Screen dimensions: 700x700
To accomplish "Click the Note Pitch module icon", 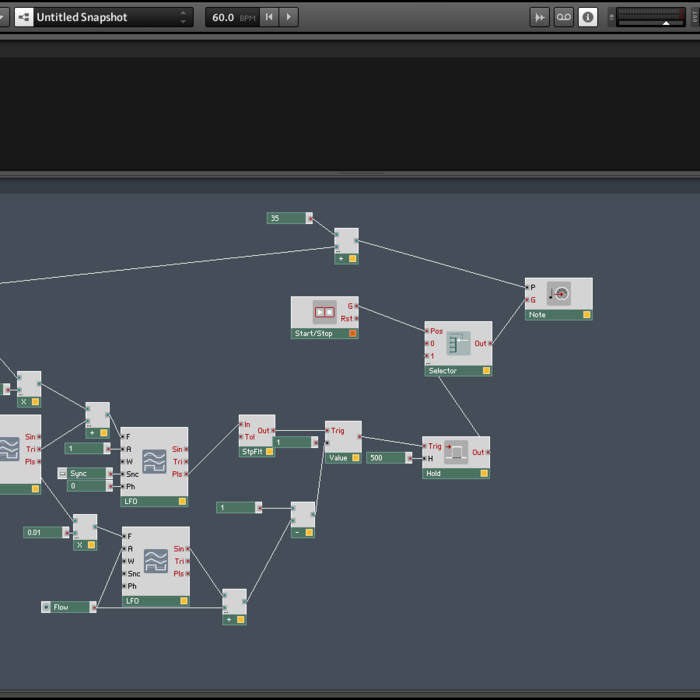I will 561,293.
